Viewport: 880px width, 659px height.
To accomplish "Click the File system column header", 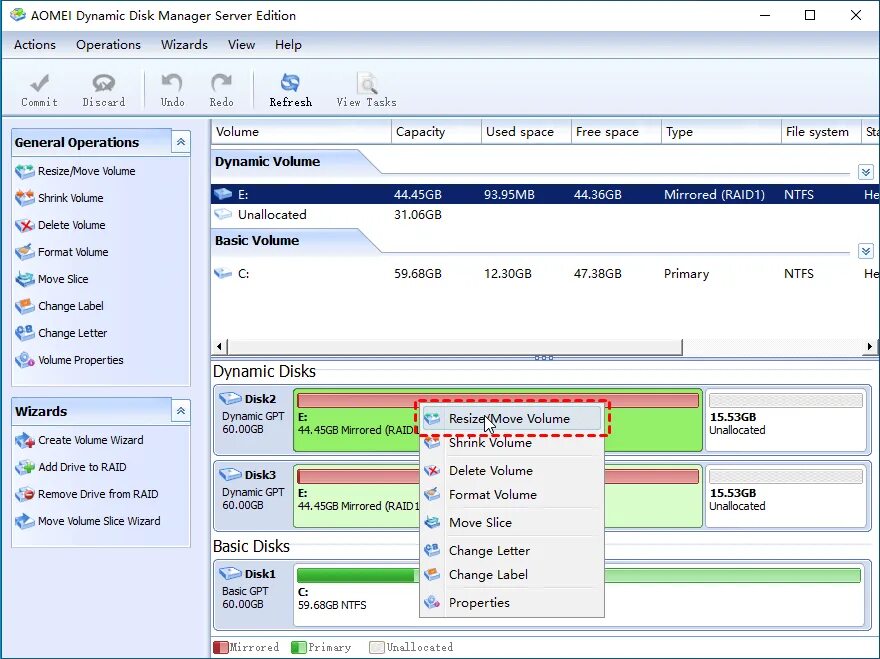I will click(821, 132).
